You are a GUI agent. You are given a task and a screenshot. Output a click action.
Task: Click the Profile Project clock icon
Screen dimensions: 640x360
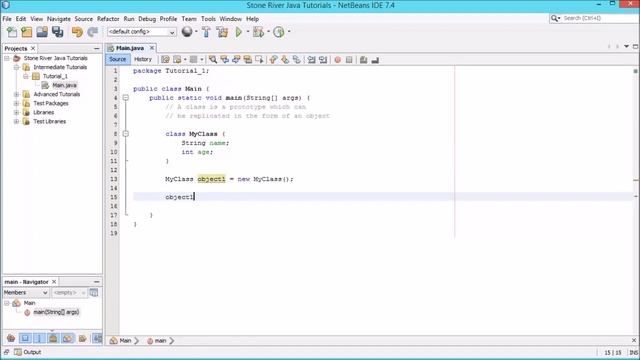pyautogui.click(x=279, y=32)
